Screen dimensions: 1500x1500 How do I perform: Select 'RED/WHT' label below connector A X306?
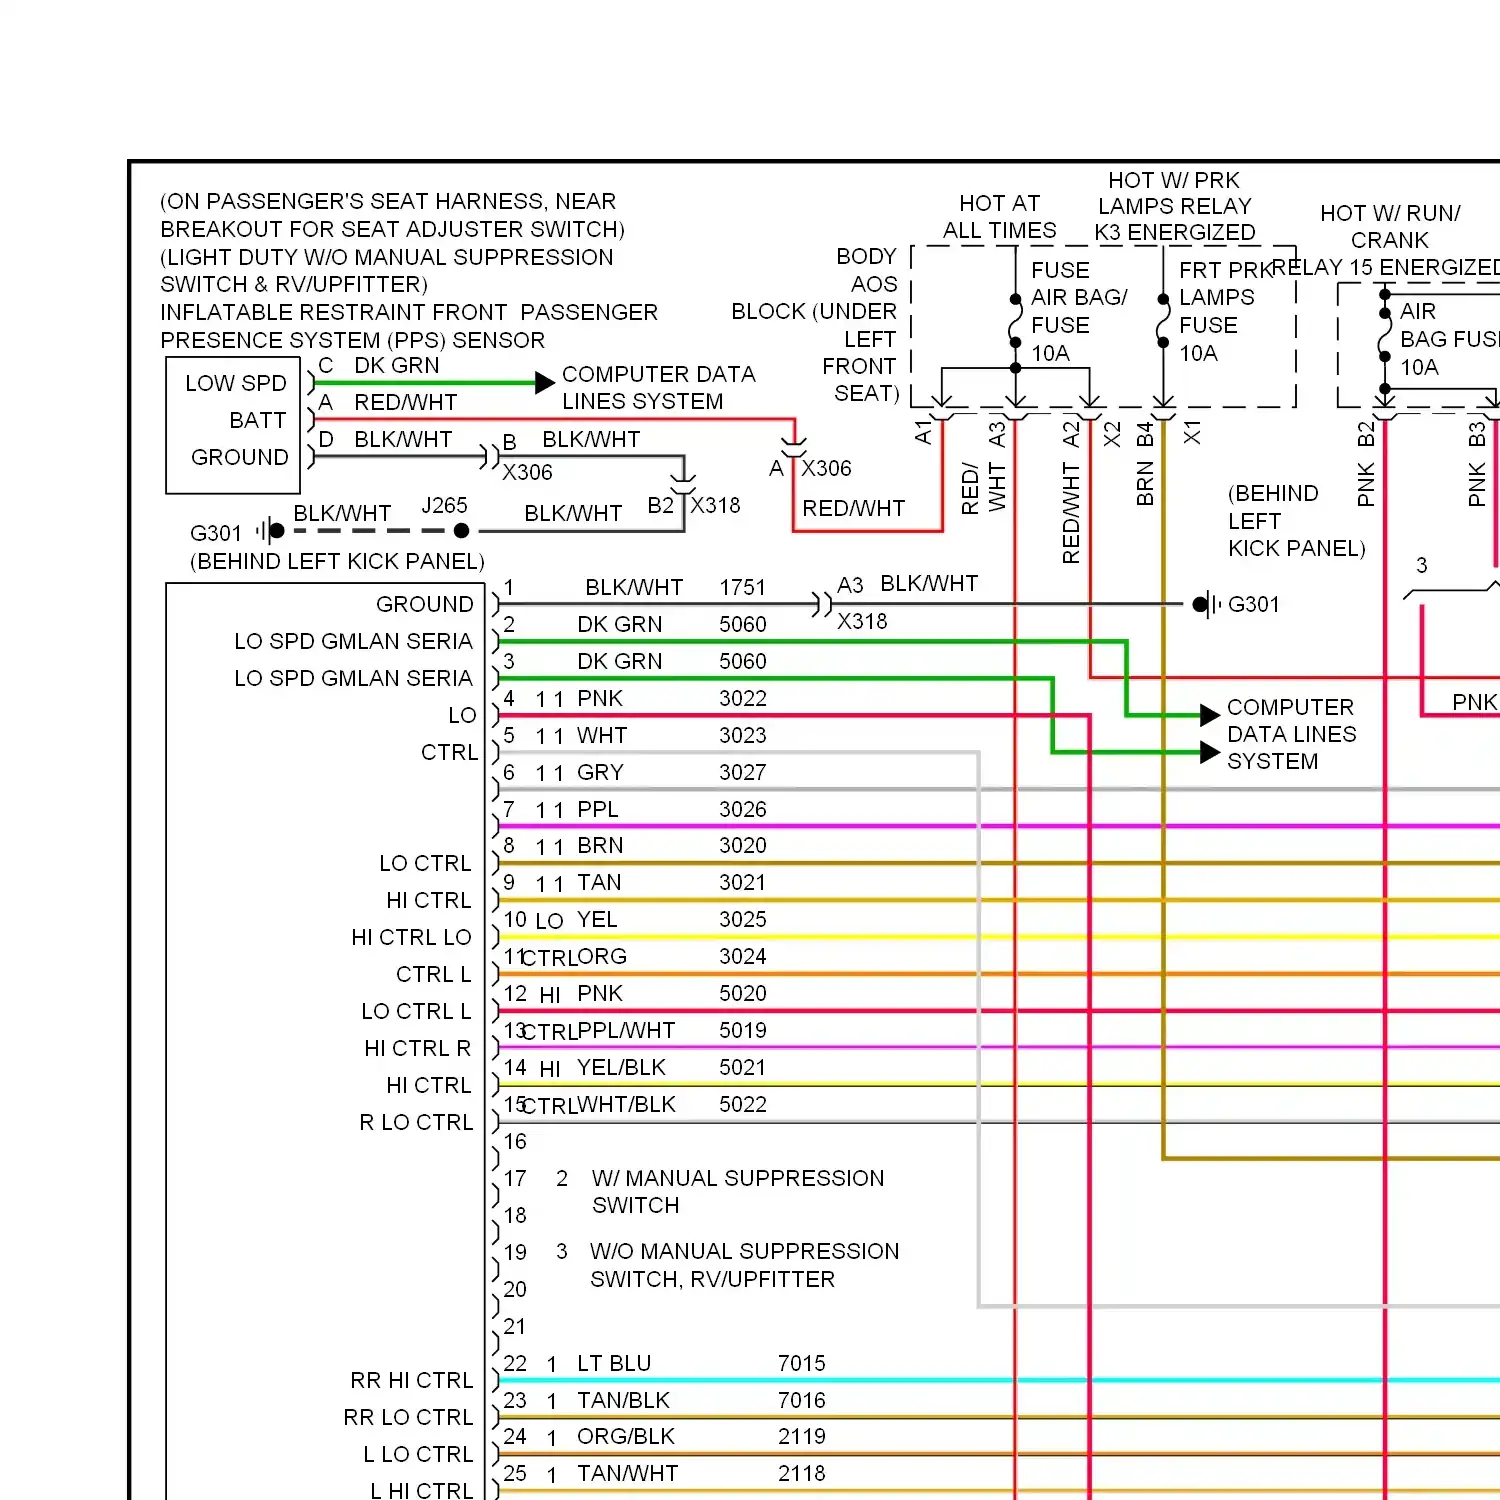click(853, 508)
